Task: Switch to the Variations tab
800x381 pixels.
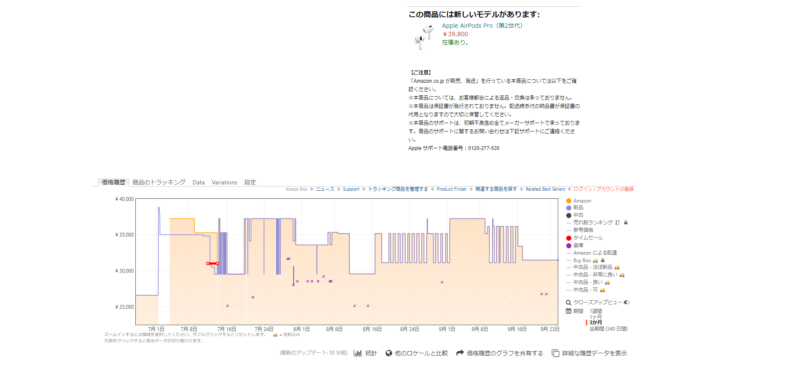Action: click(224, 182)
